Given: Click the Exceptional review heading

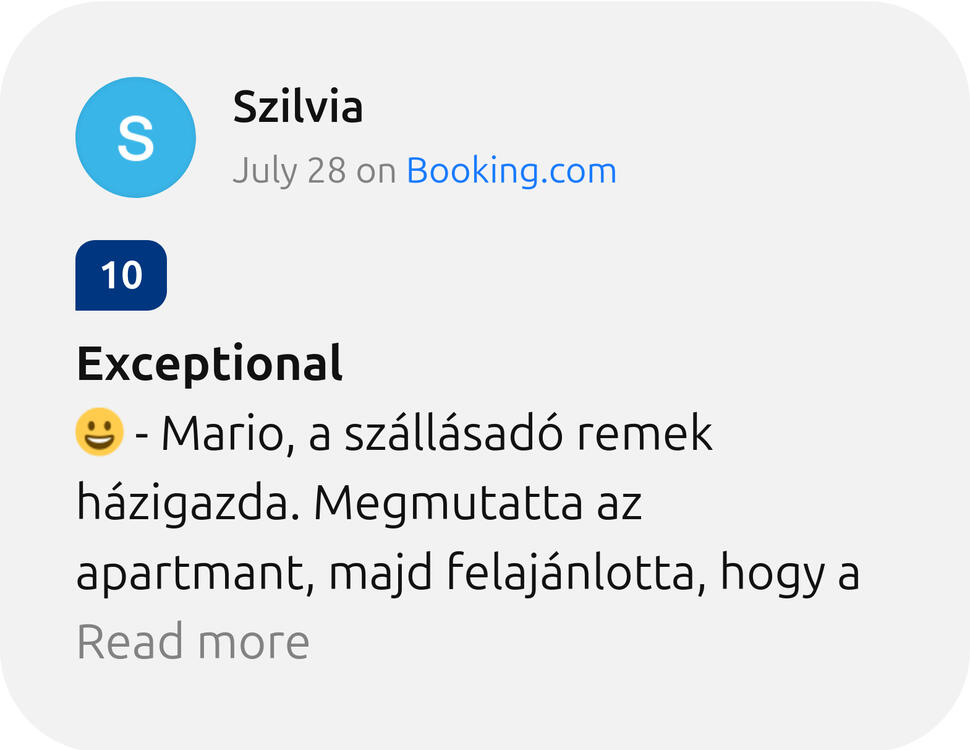Looking at the screenshot, I should [x=210, y=363].
